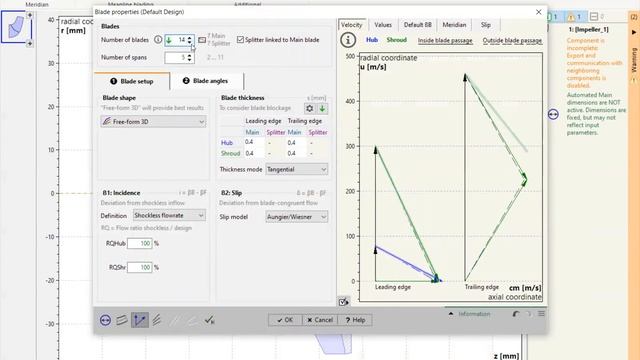The height and width of the screenshot is (360, 640).
Task: Toggle Hub curve visibility in diagram
Action: pos(372,40)
